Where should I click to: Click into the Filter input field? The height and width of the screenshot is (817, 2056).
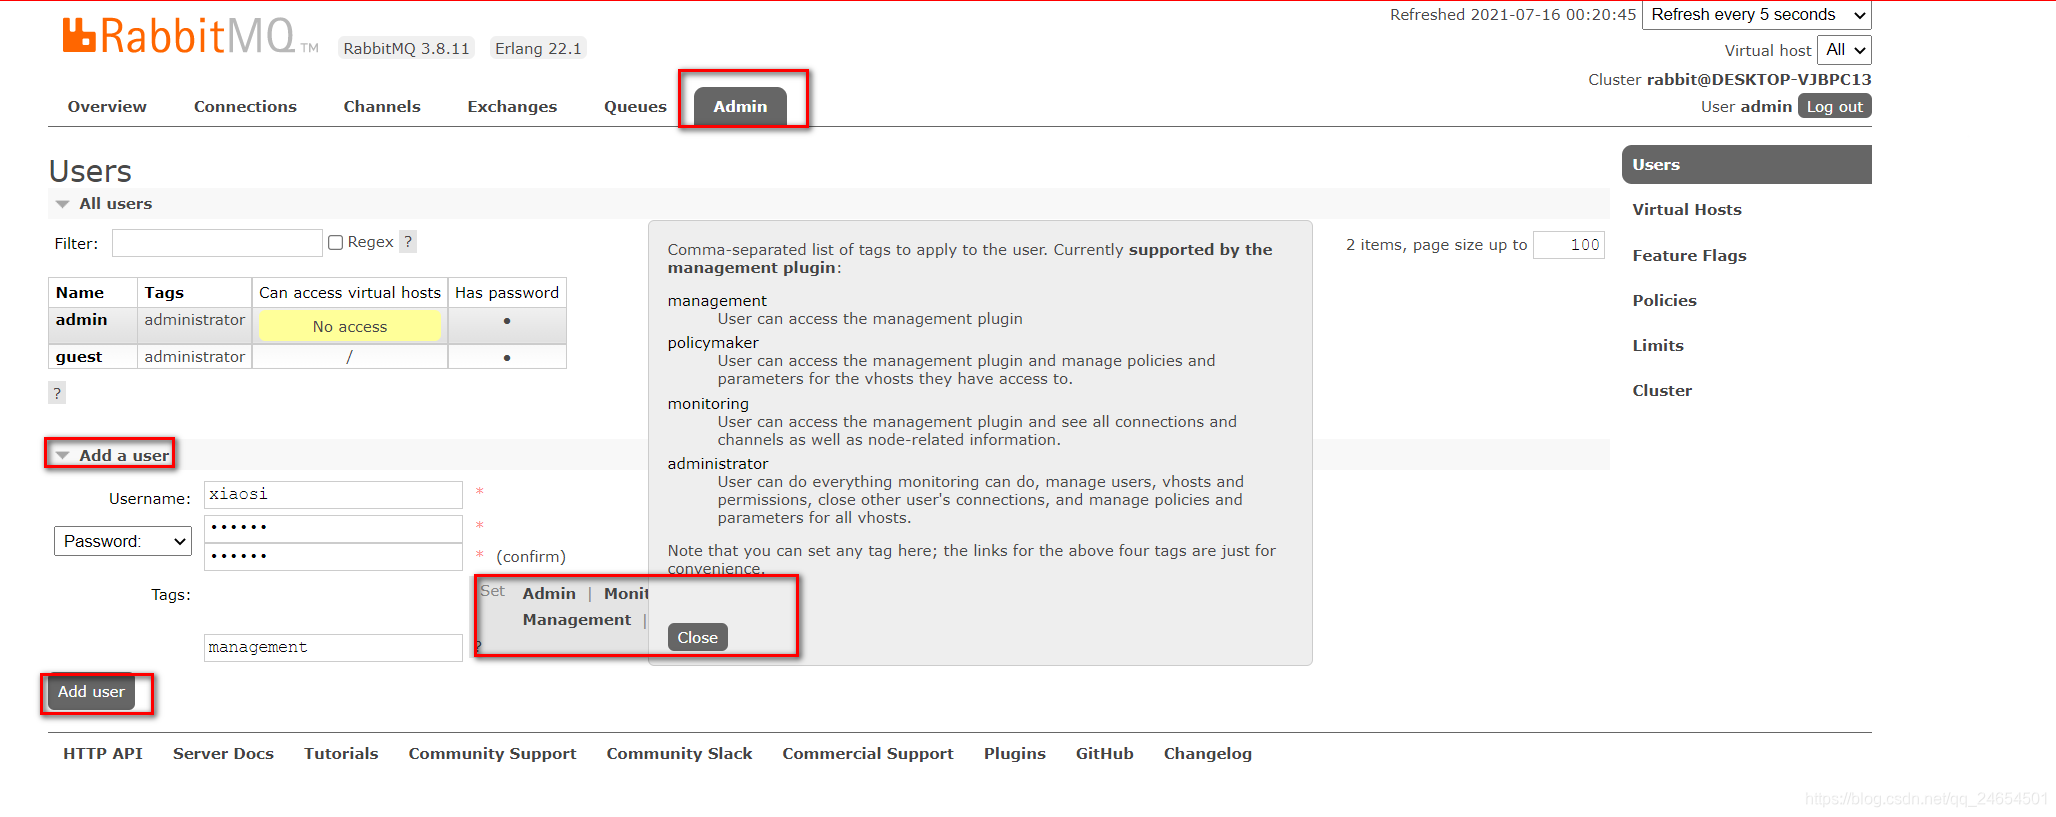click(217, 243)
